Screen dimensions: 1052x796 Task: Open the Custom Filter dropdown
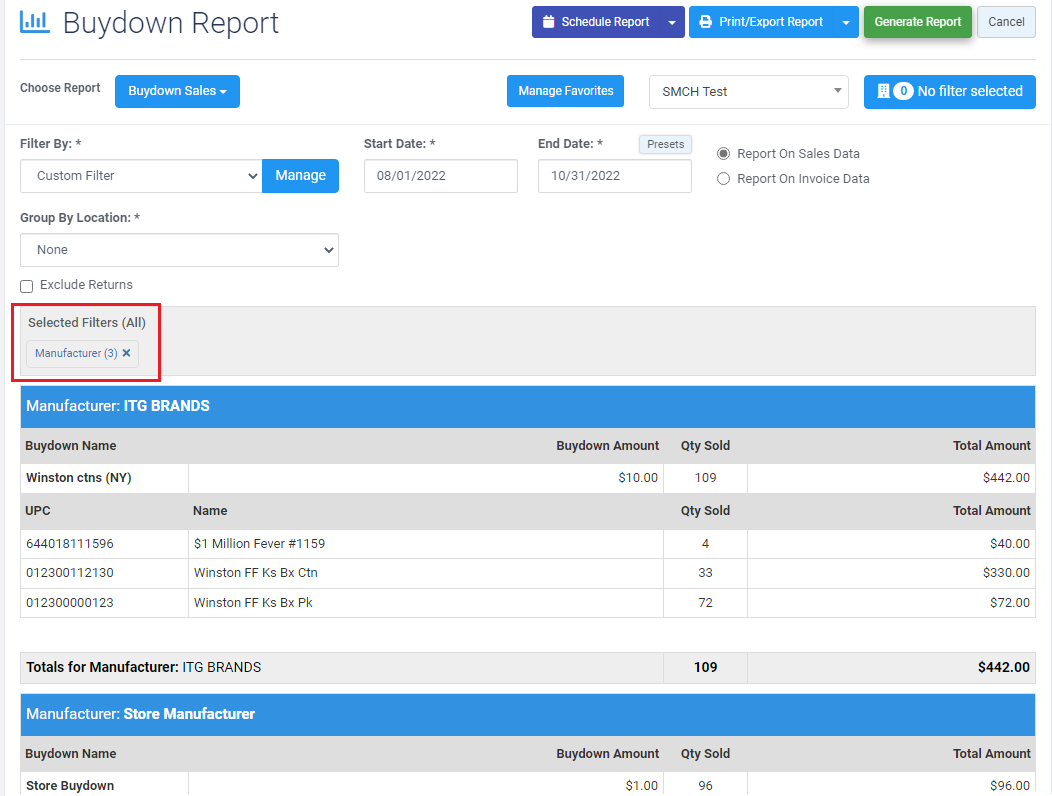point(141,176)
